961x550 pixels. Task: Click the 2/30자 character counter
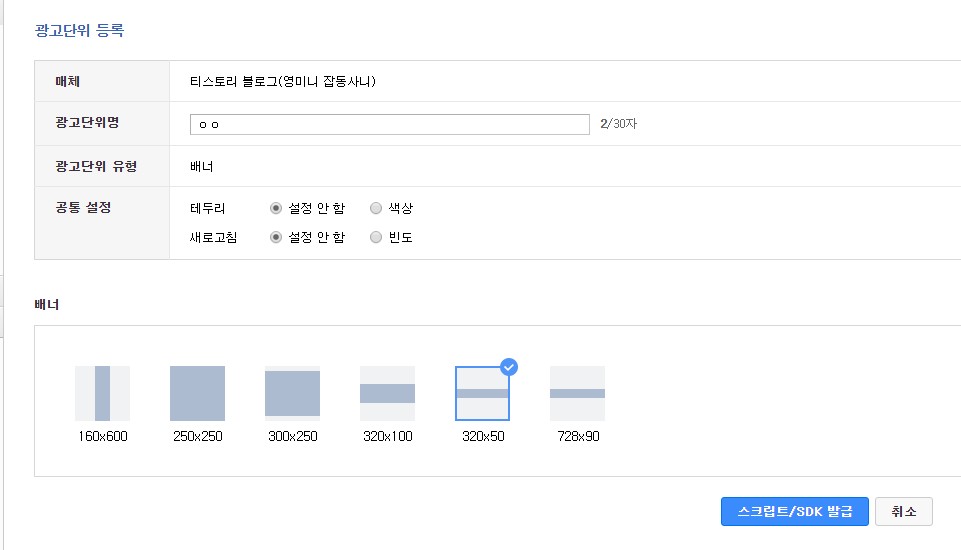[x=618, y=124]
